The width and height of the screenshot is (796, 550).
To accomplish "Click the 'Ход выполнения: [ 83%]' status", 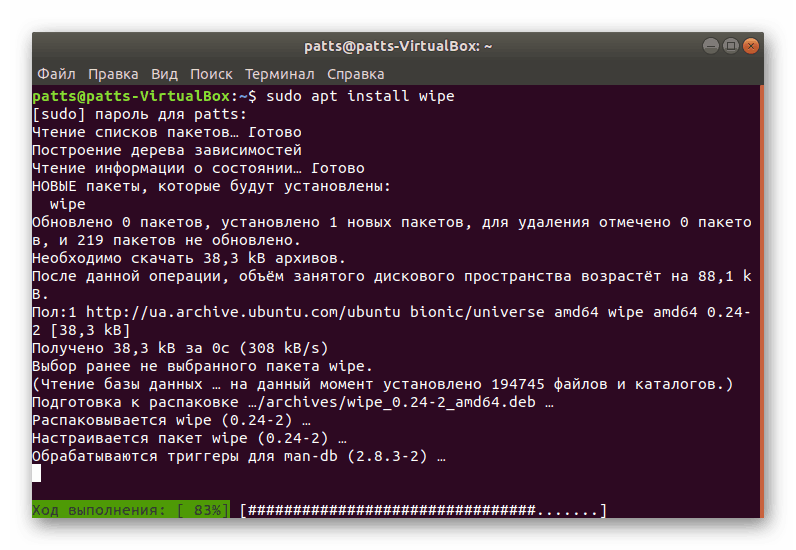I will [x=130, y=510].
